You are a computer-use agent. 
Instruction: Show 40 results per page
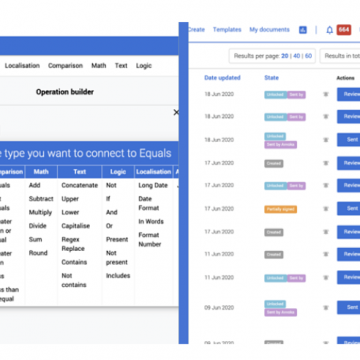coord(297,56)
